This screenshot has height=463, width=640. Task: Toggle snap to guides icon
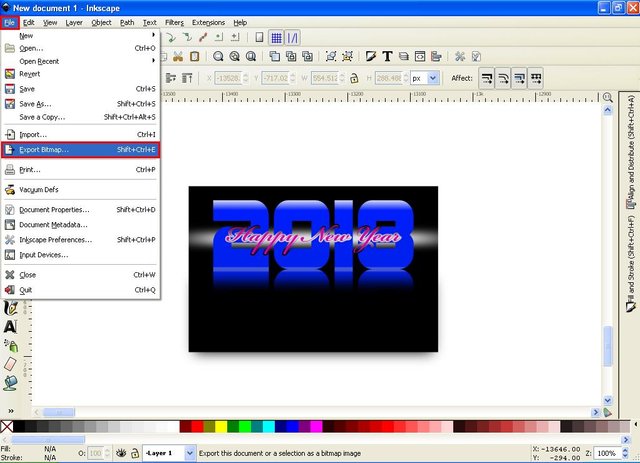tap(293, 38)
